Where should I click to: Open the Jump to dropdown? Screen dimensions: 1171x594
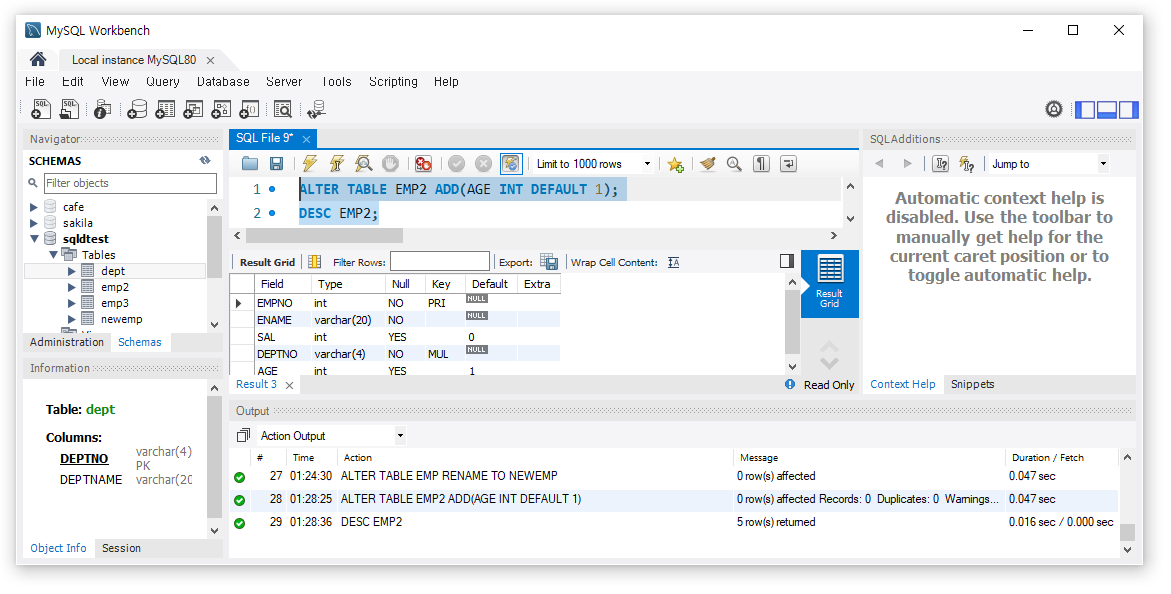[x=1103, y=164]
